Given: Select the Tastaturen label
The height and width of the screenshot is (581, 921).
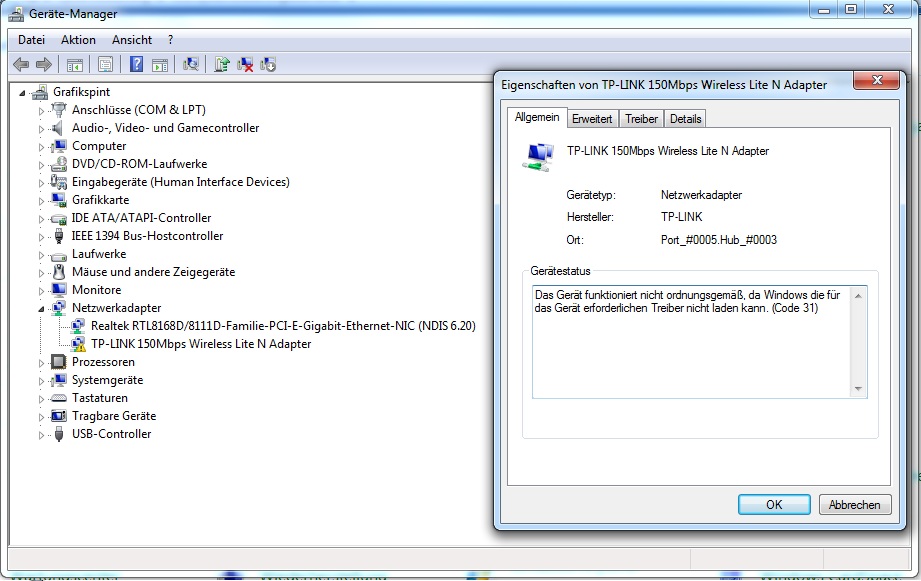Looking at the screenshot, I should (100, 398).
